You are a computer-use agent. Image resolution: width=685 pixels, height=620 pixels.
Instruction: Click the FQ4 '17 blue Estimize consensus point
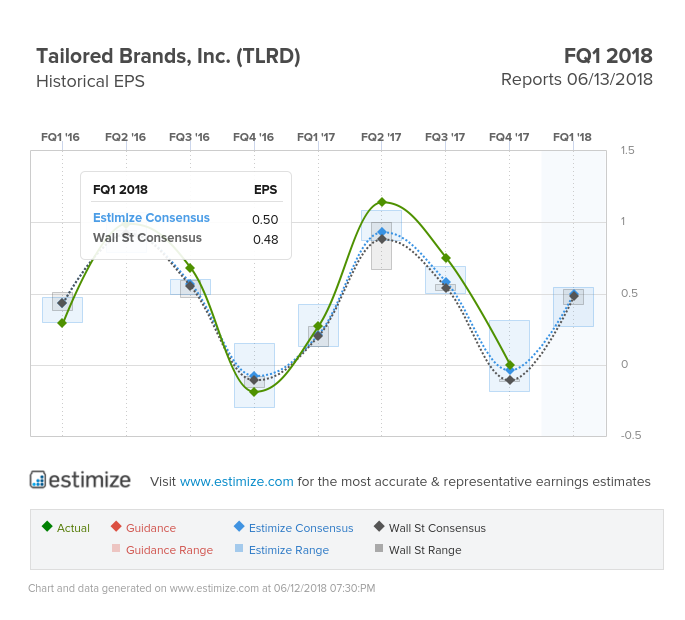pyautogui.click(x=510, y=371)
